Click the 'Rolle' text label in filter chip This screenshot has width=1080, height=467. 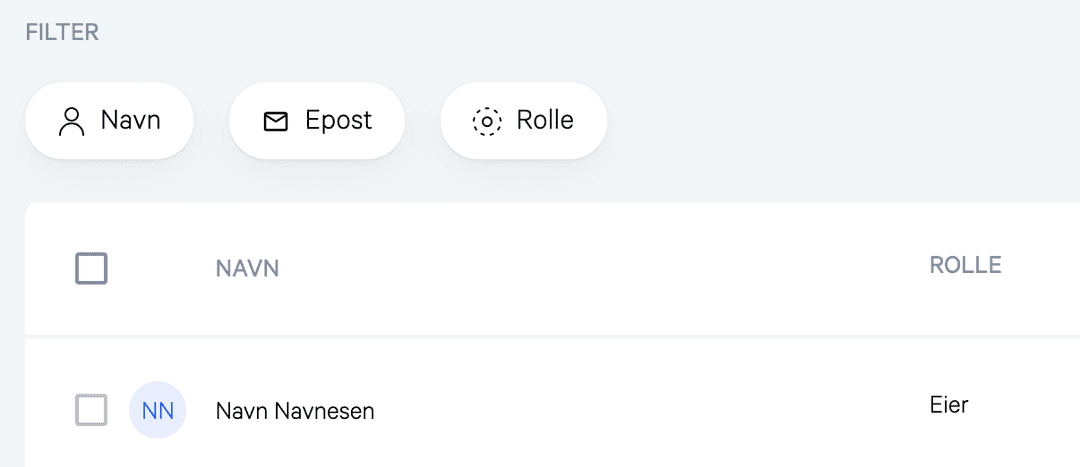(545, 120)
